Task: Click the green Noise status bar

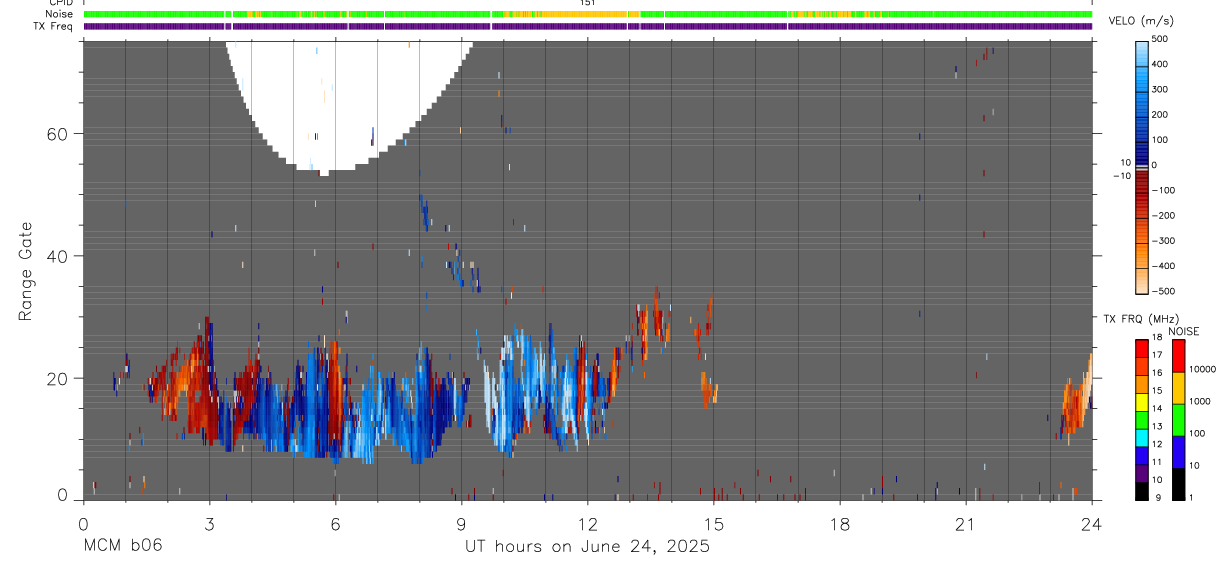Action: (x=588, y=14)
